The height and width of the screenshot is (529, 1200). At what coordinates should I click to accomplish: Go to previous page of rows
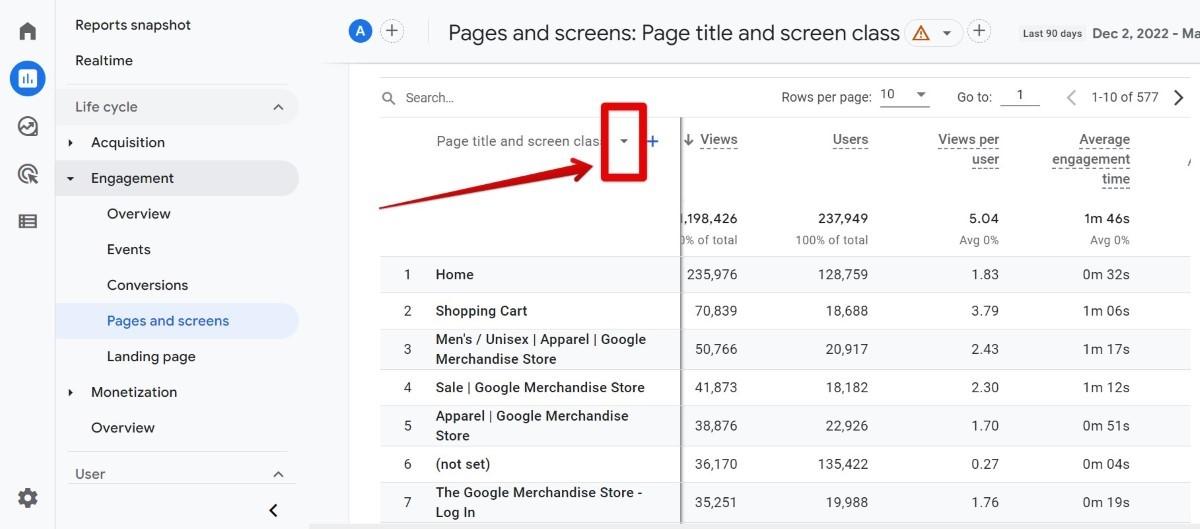(1071, 97)
